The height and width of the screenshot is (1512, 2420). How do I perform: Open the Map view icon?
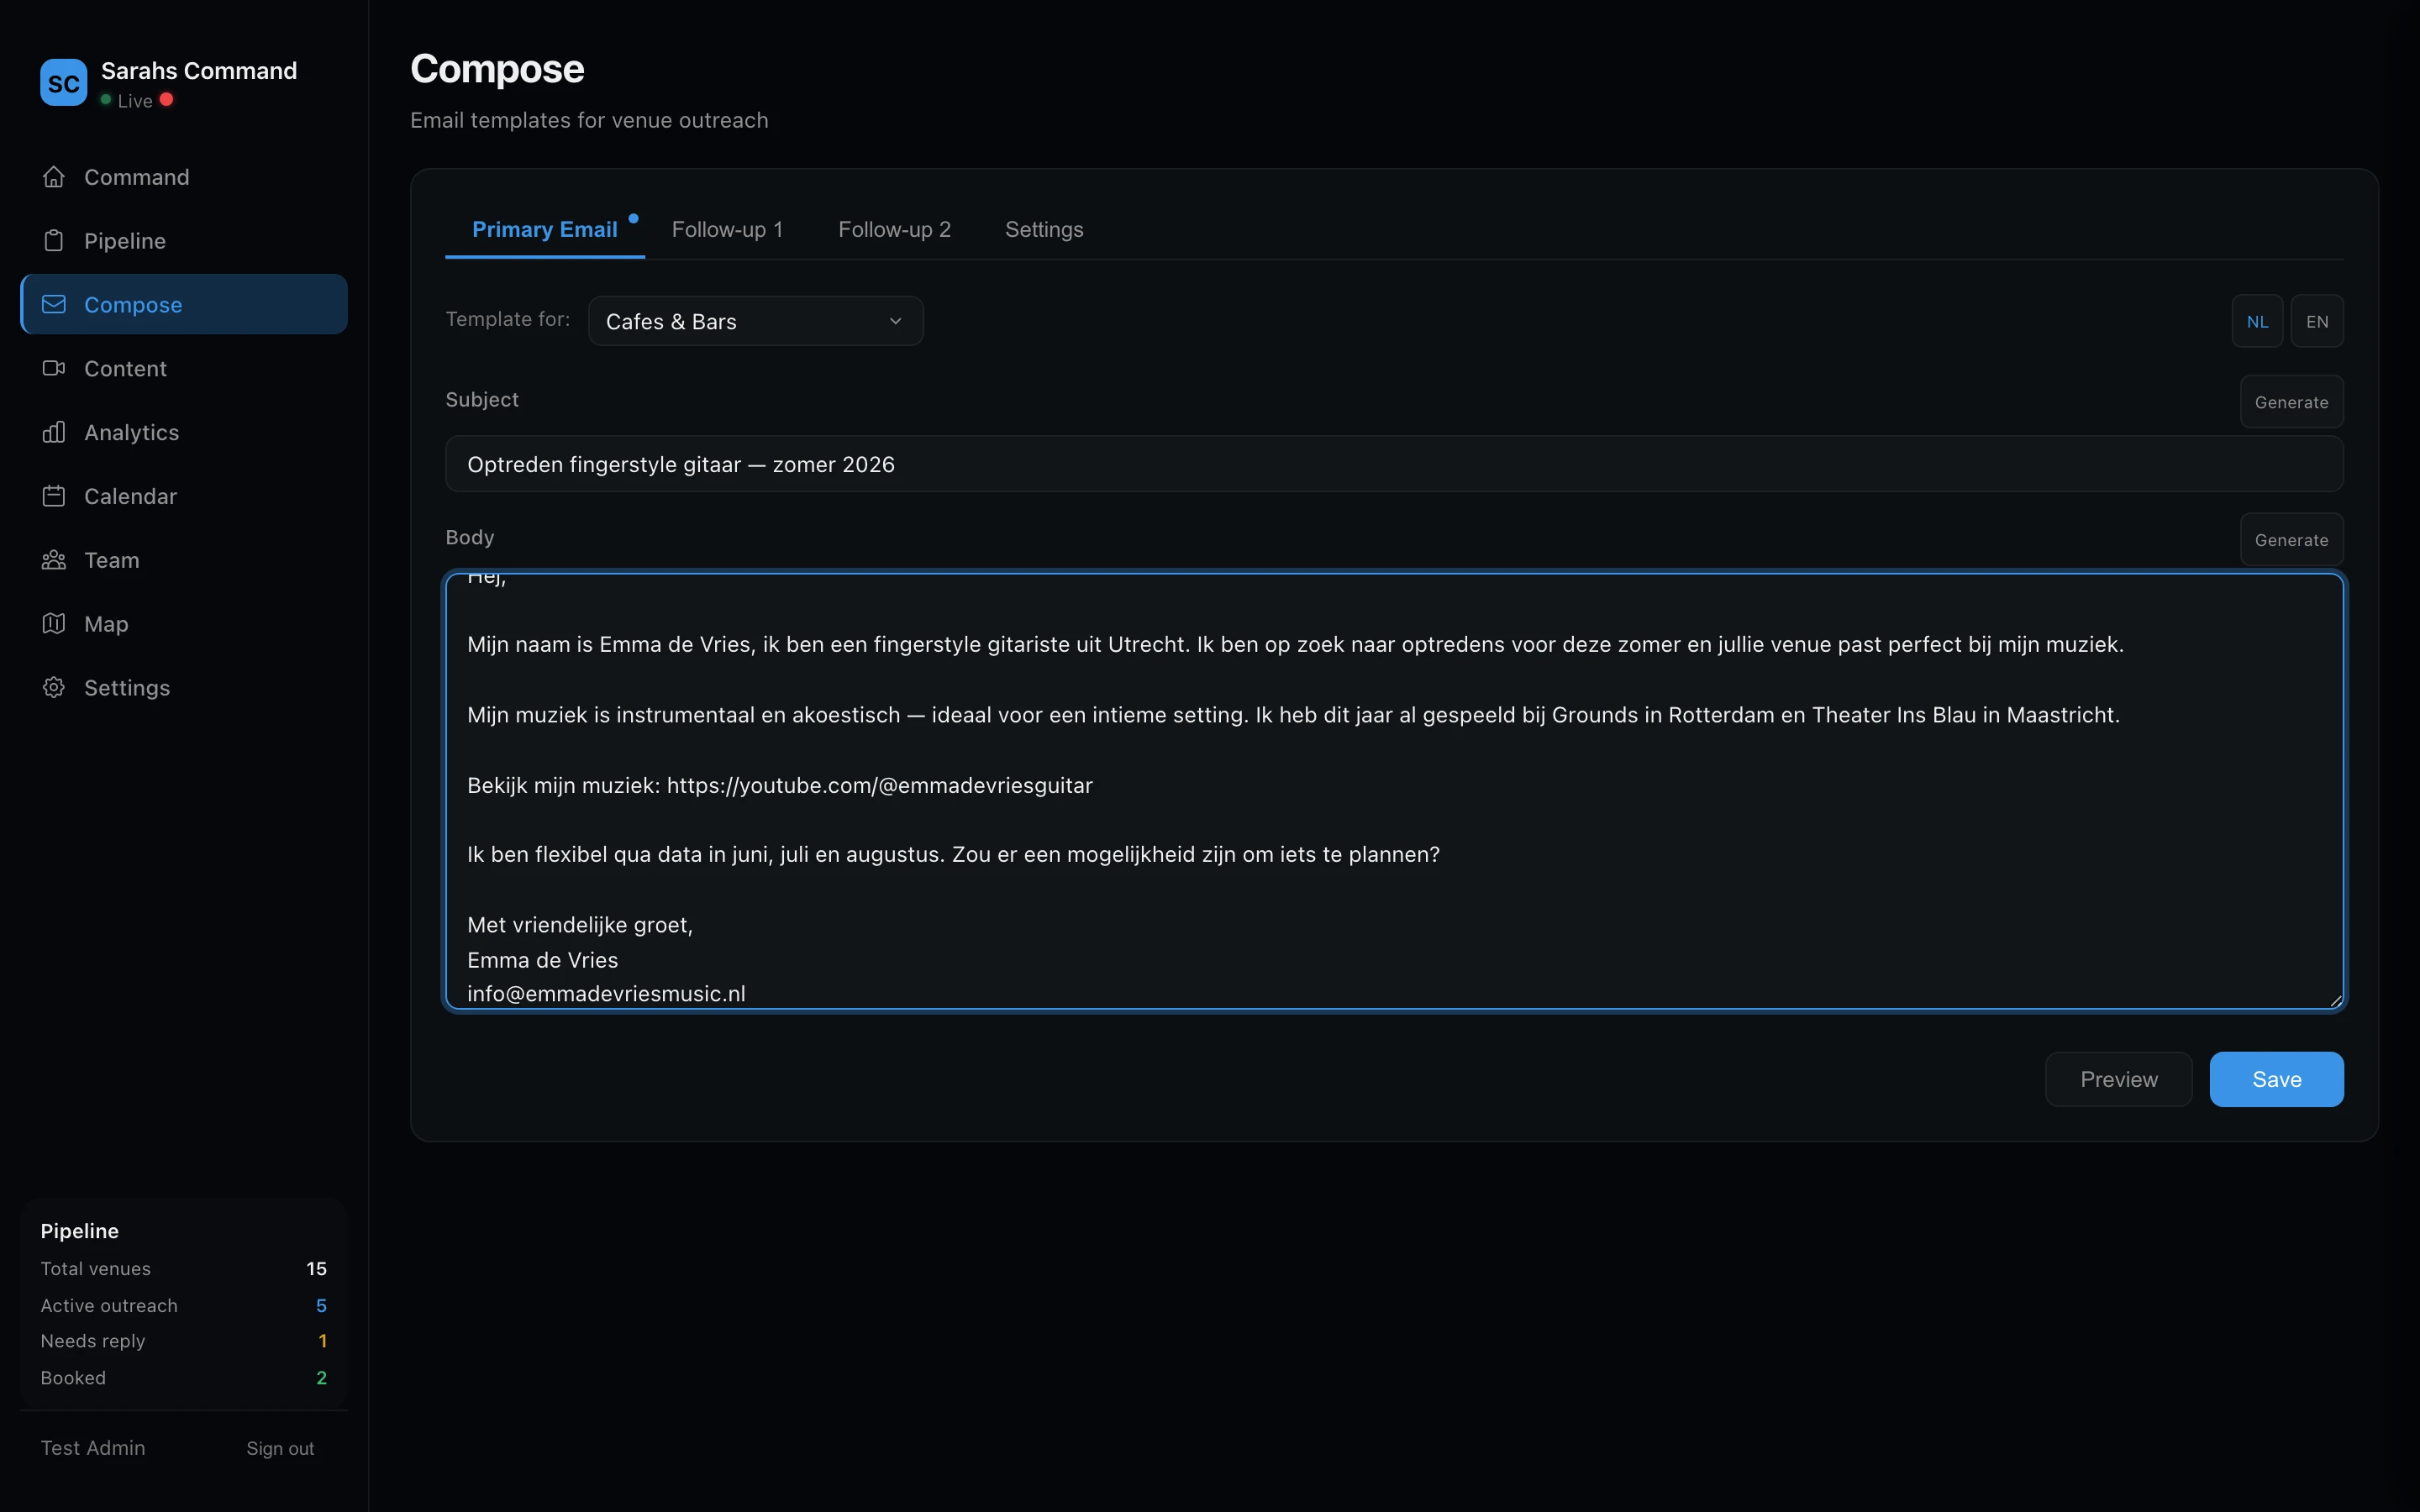tap(55, 623)
